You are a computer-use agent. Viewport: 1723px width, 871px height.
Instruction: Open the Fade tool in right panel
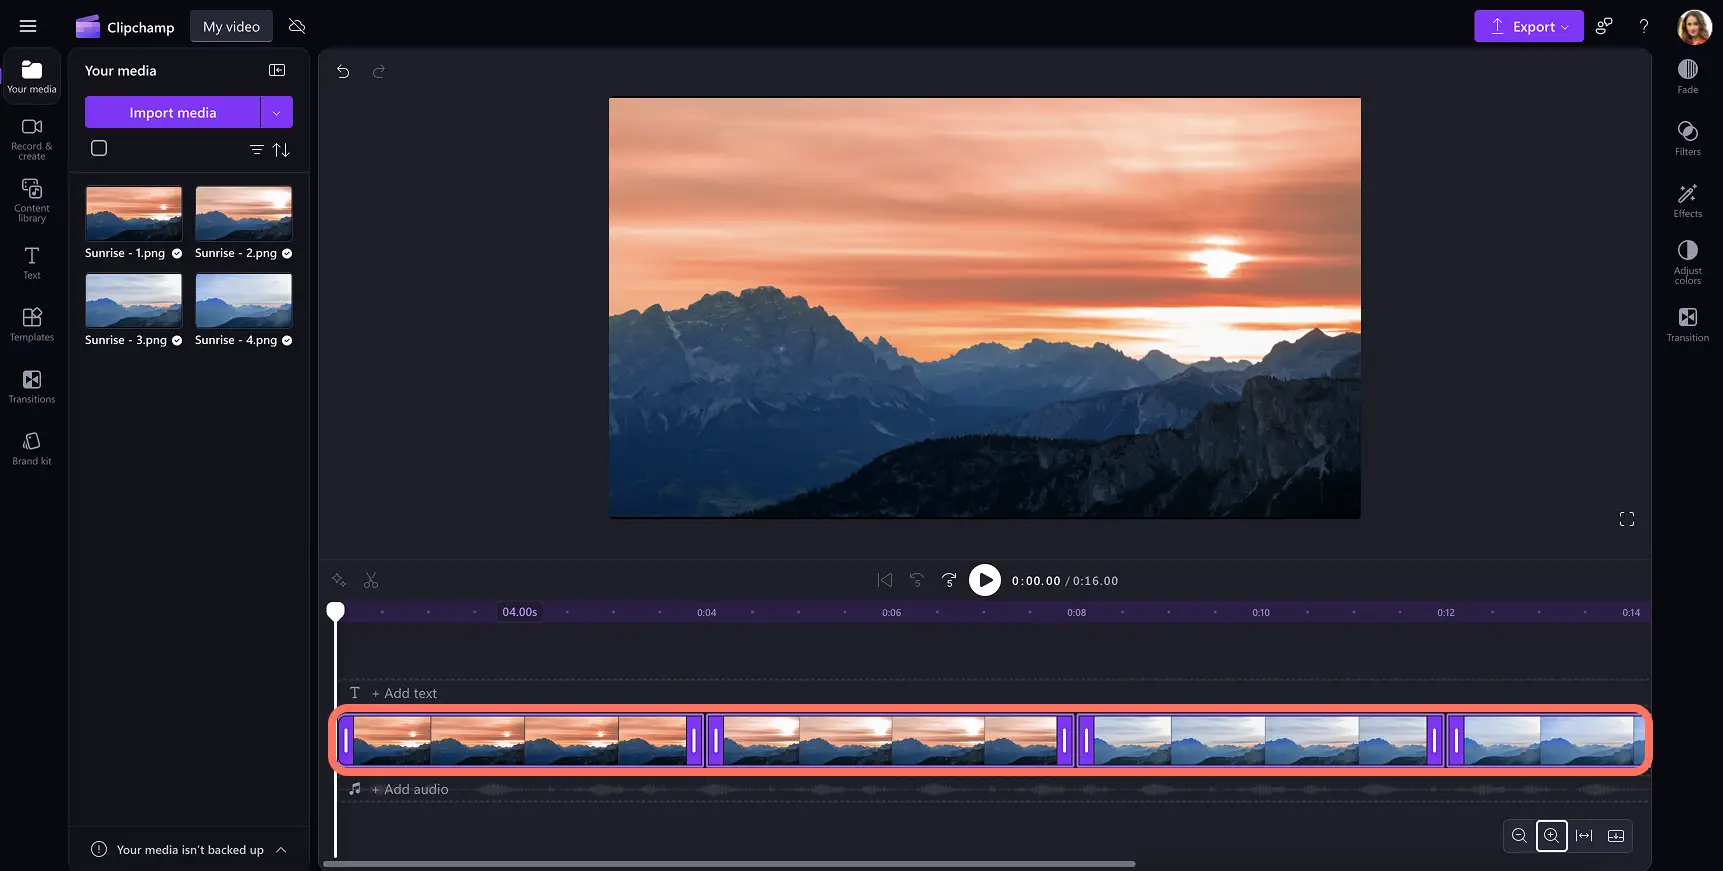pos(1687,76)
